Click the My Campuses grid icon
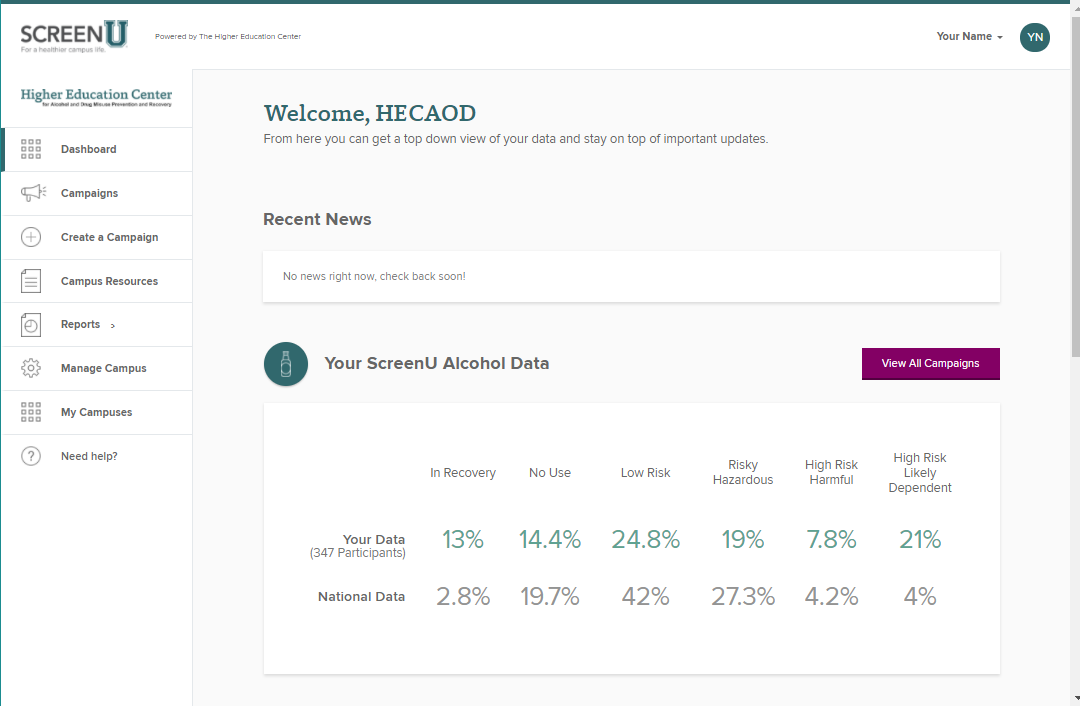The image size is (1080, 706). coord(31,412)
